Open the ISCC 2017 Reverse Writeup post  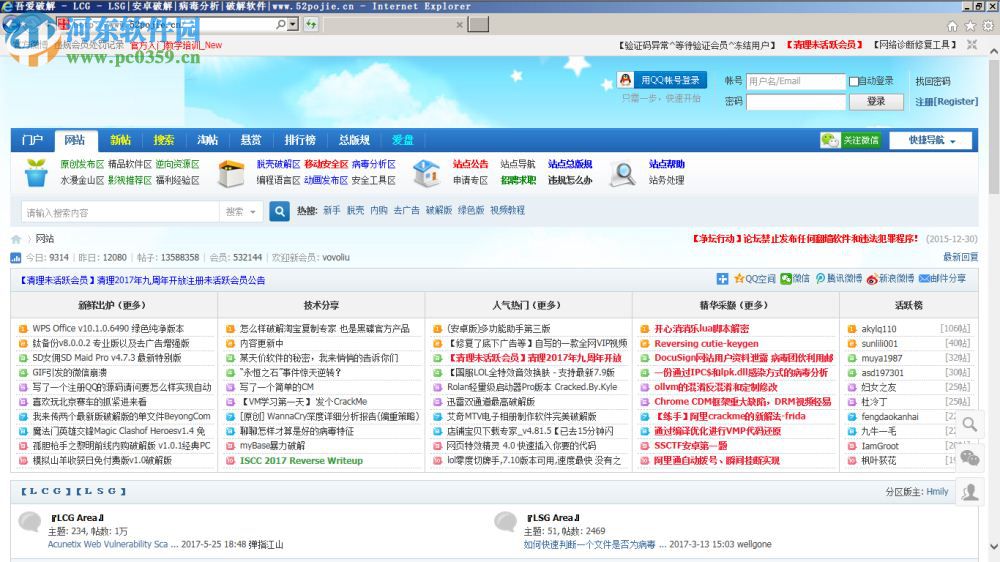[301, 461]
